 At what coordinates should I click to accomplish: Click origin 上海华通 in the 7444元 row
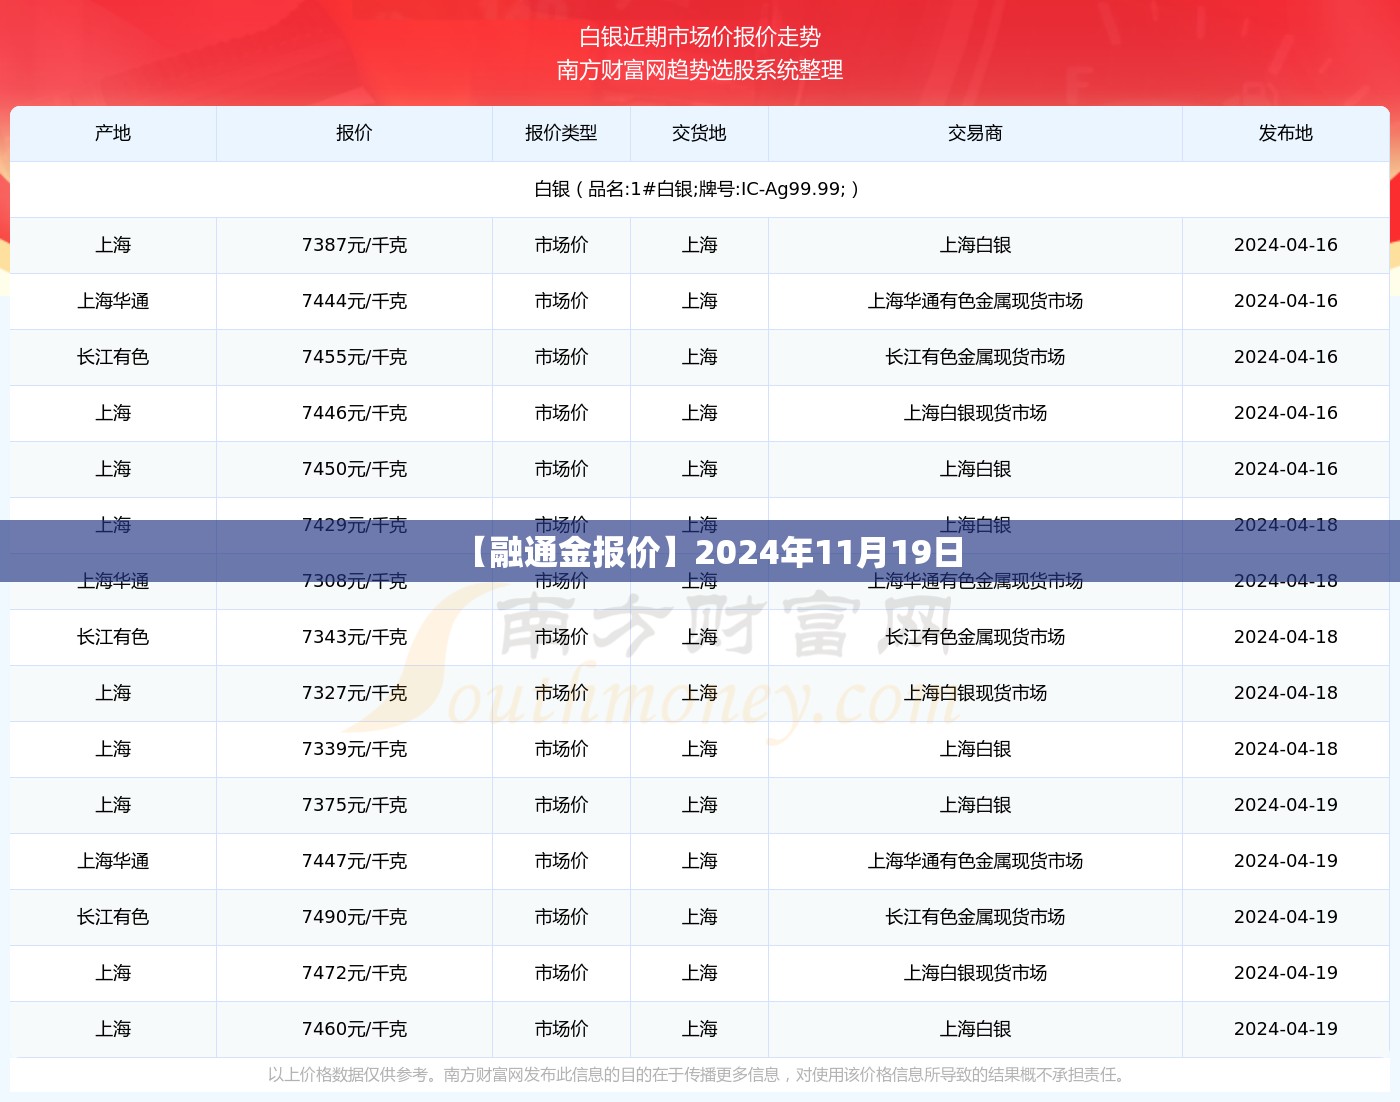pyautogui.click(x=113, y=301)
